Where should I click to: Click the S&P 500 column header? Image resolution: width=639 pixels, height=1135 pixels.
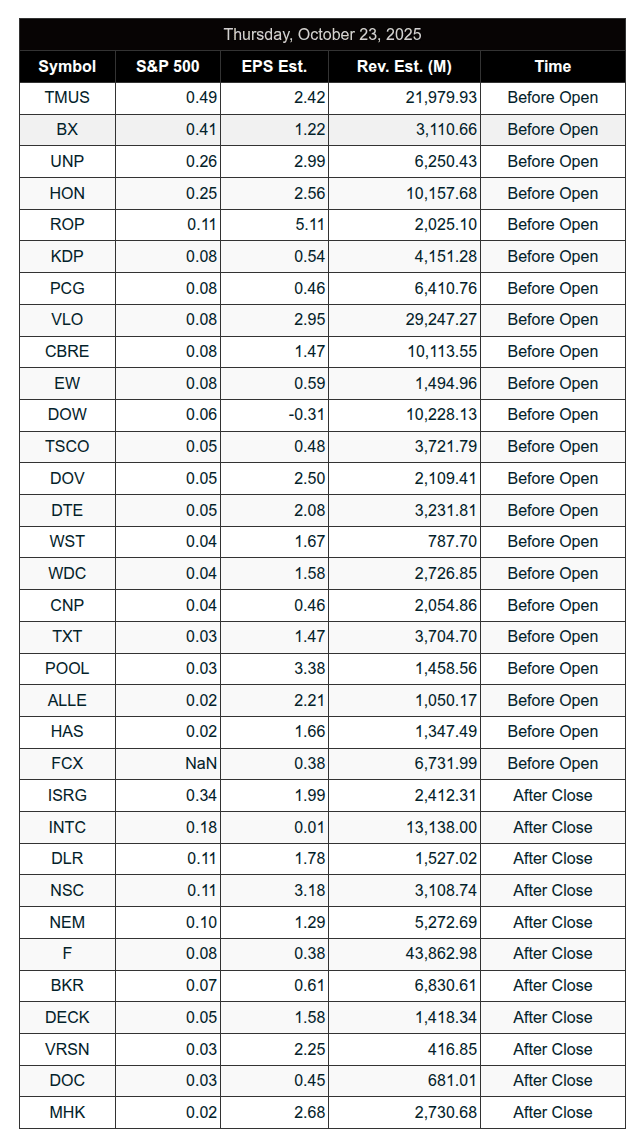(x=168, y=66)
